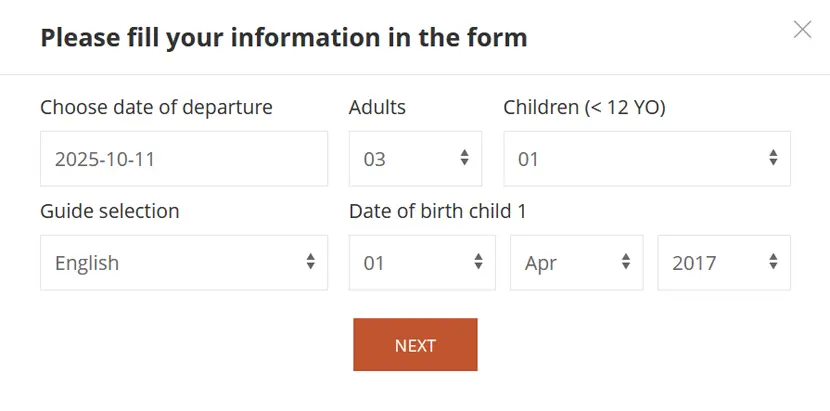Click the arrow icon beside English

point(310,262)
